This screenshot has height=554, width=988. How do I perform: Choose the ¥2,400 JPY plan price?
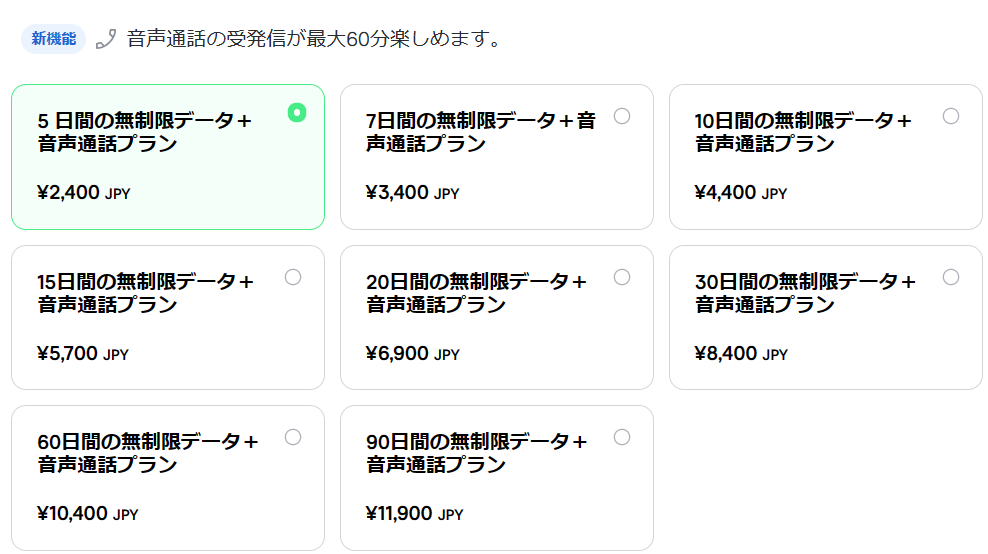pyautogui.click(x=84, y=193)
